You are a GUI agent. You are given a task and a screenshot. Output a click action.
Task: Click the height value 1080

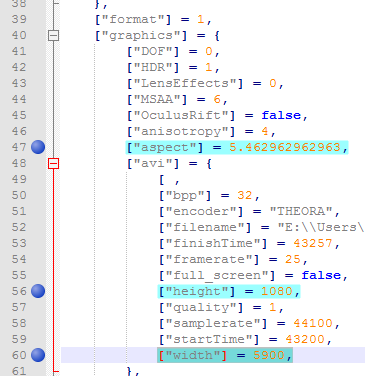277,291
